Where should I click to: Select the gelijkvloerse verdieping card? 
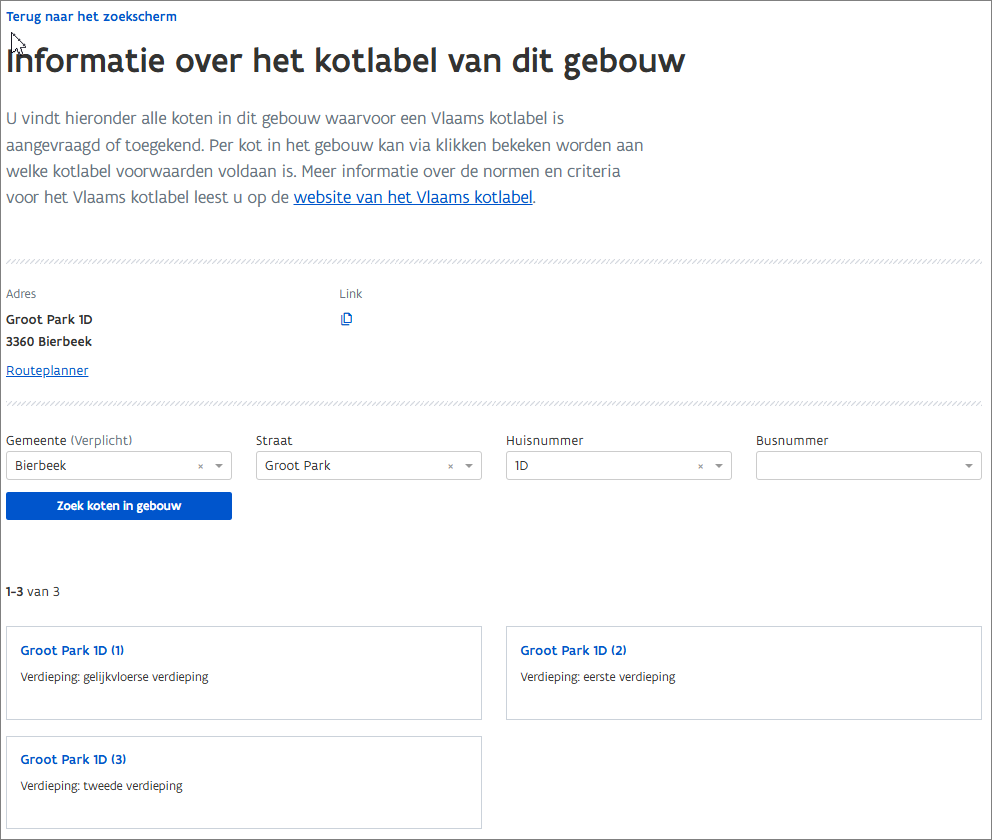[x=243, y=690]
